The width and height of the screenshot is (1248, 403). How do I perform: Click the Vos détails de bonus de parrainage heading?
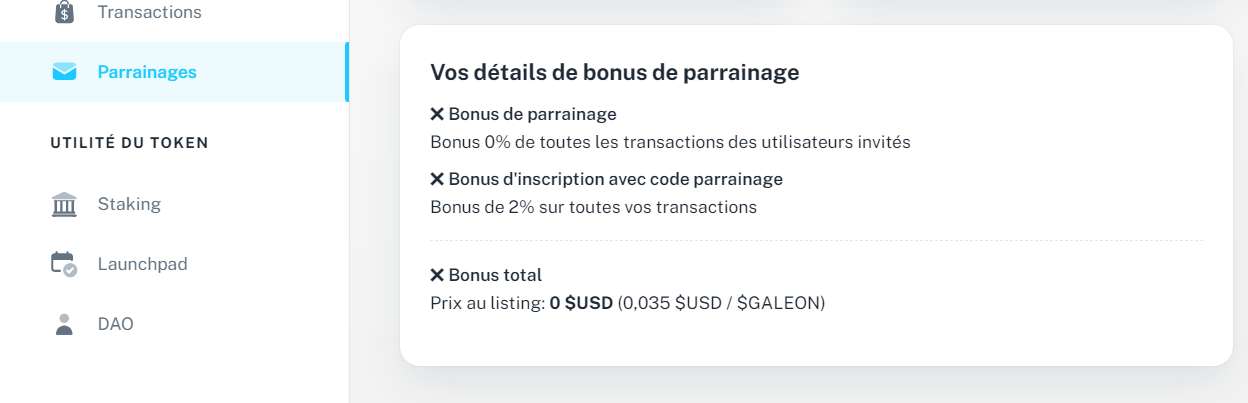pos(614,72)
